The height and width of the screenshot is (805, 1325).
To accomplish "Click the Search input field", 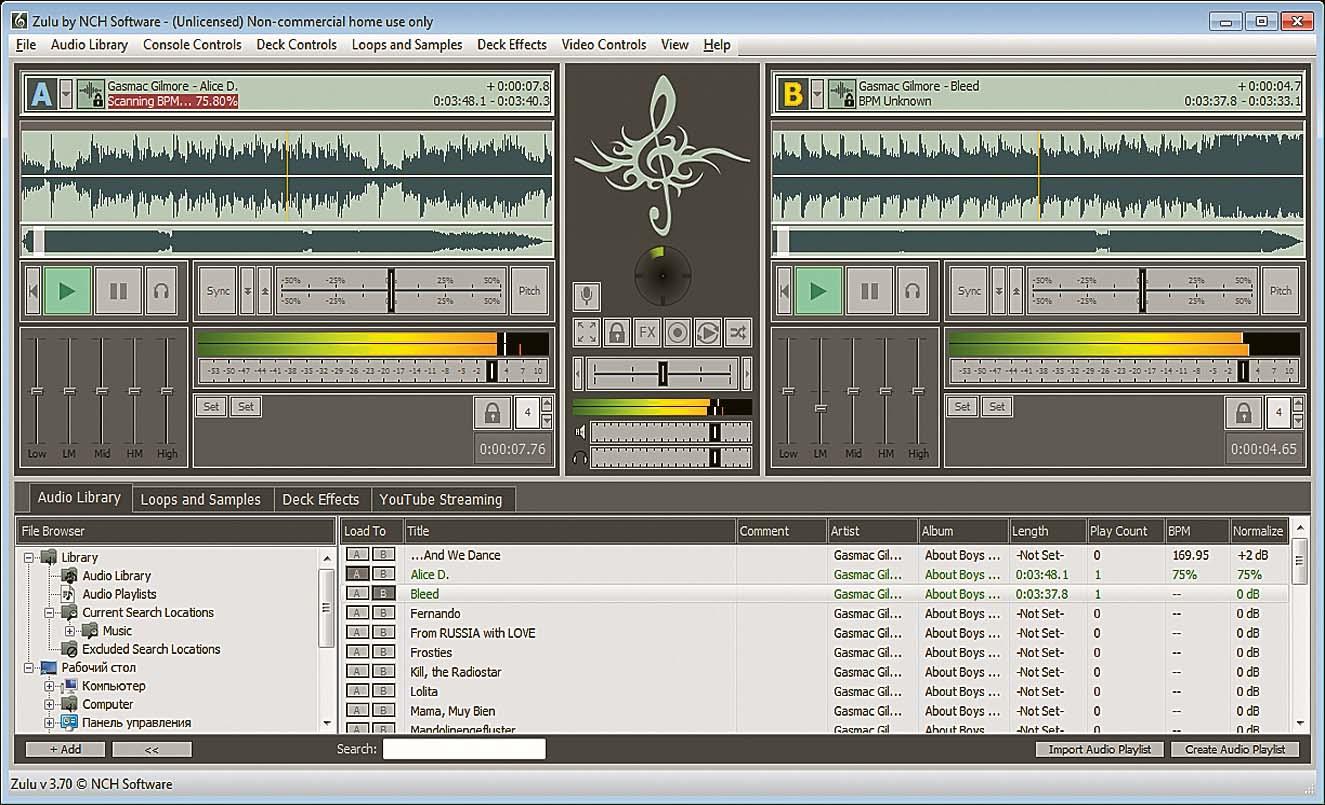I will click(464, 749).
